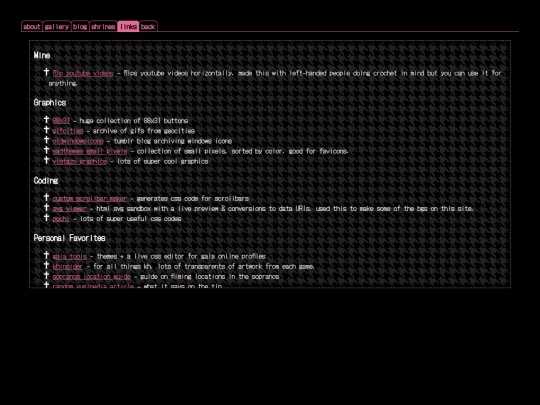This screenshot has width=540, height=405.
Task: Visit the pochi css codes link
Action: (61, 219)
